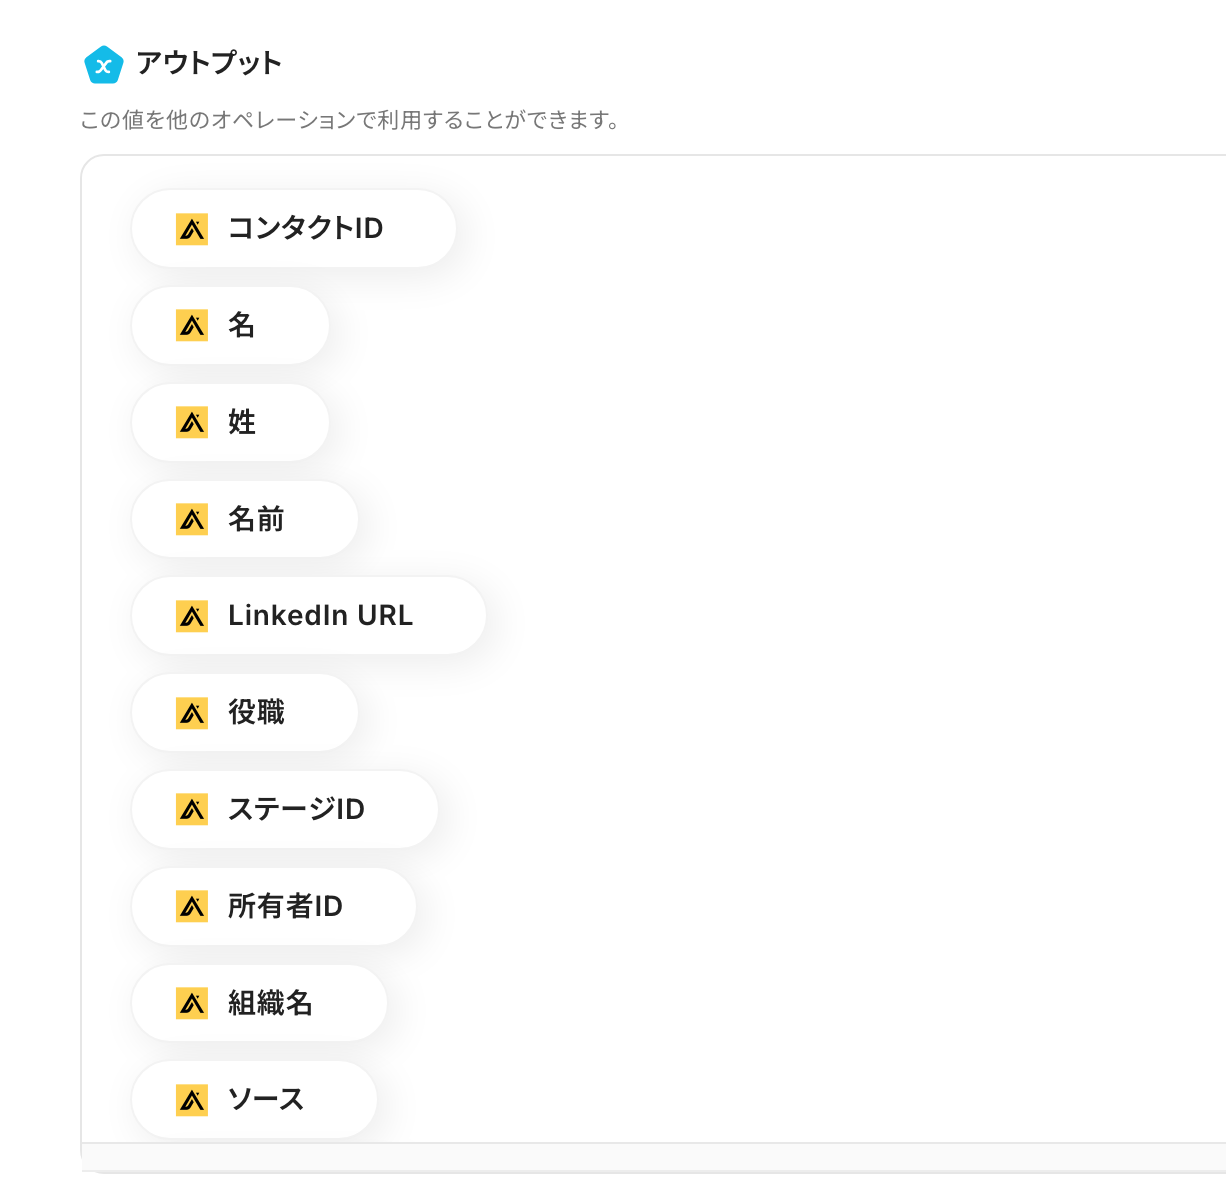This screenshot has height=1190, width=1226.
Task: Click the yellow icon beside 姓
Action: point(192,423)
